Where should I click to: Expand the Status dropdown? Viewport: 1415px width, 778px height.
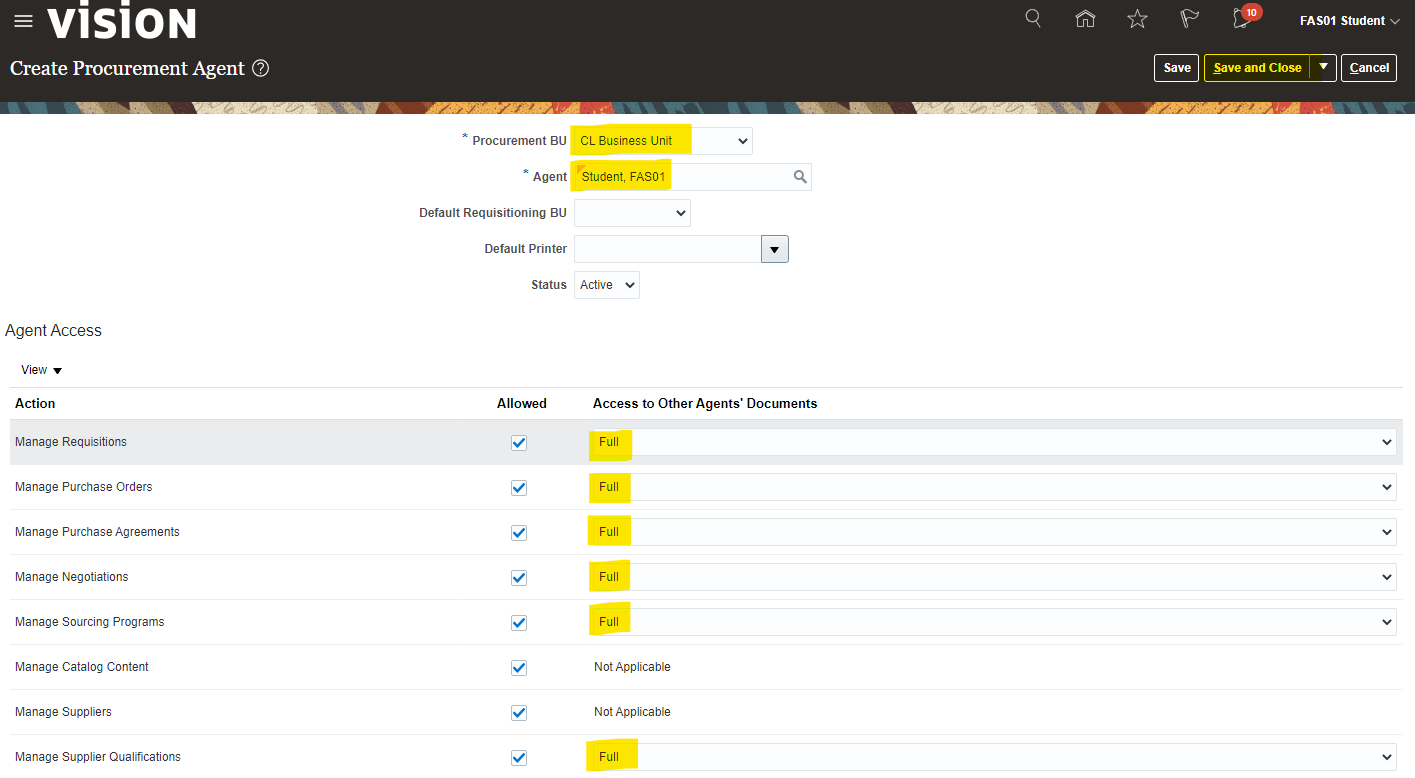pyautogui.click(x=607, y=285)
